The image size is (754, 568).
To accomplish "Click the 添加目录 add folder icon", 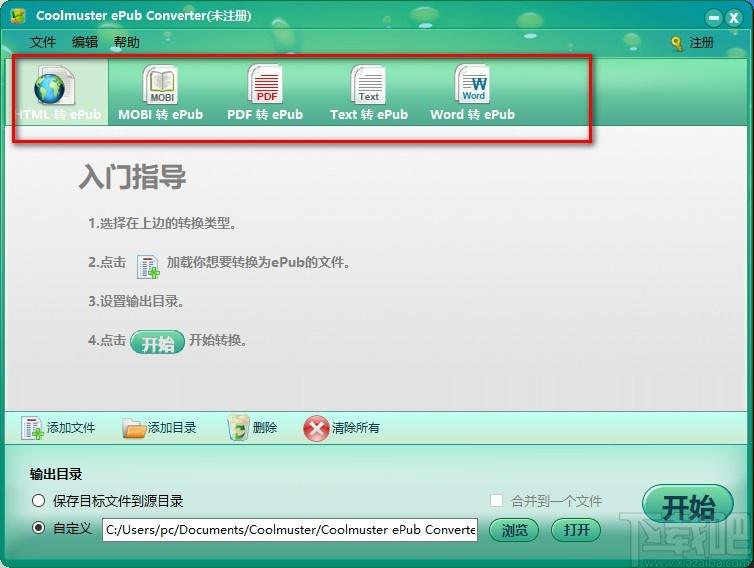I will coord(134,428).
